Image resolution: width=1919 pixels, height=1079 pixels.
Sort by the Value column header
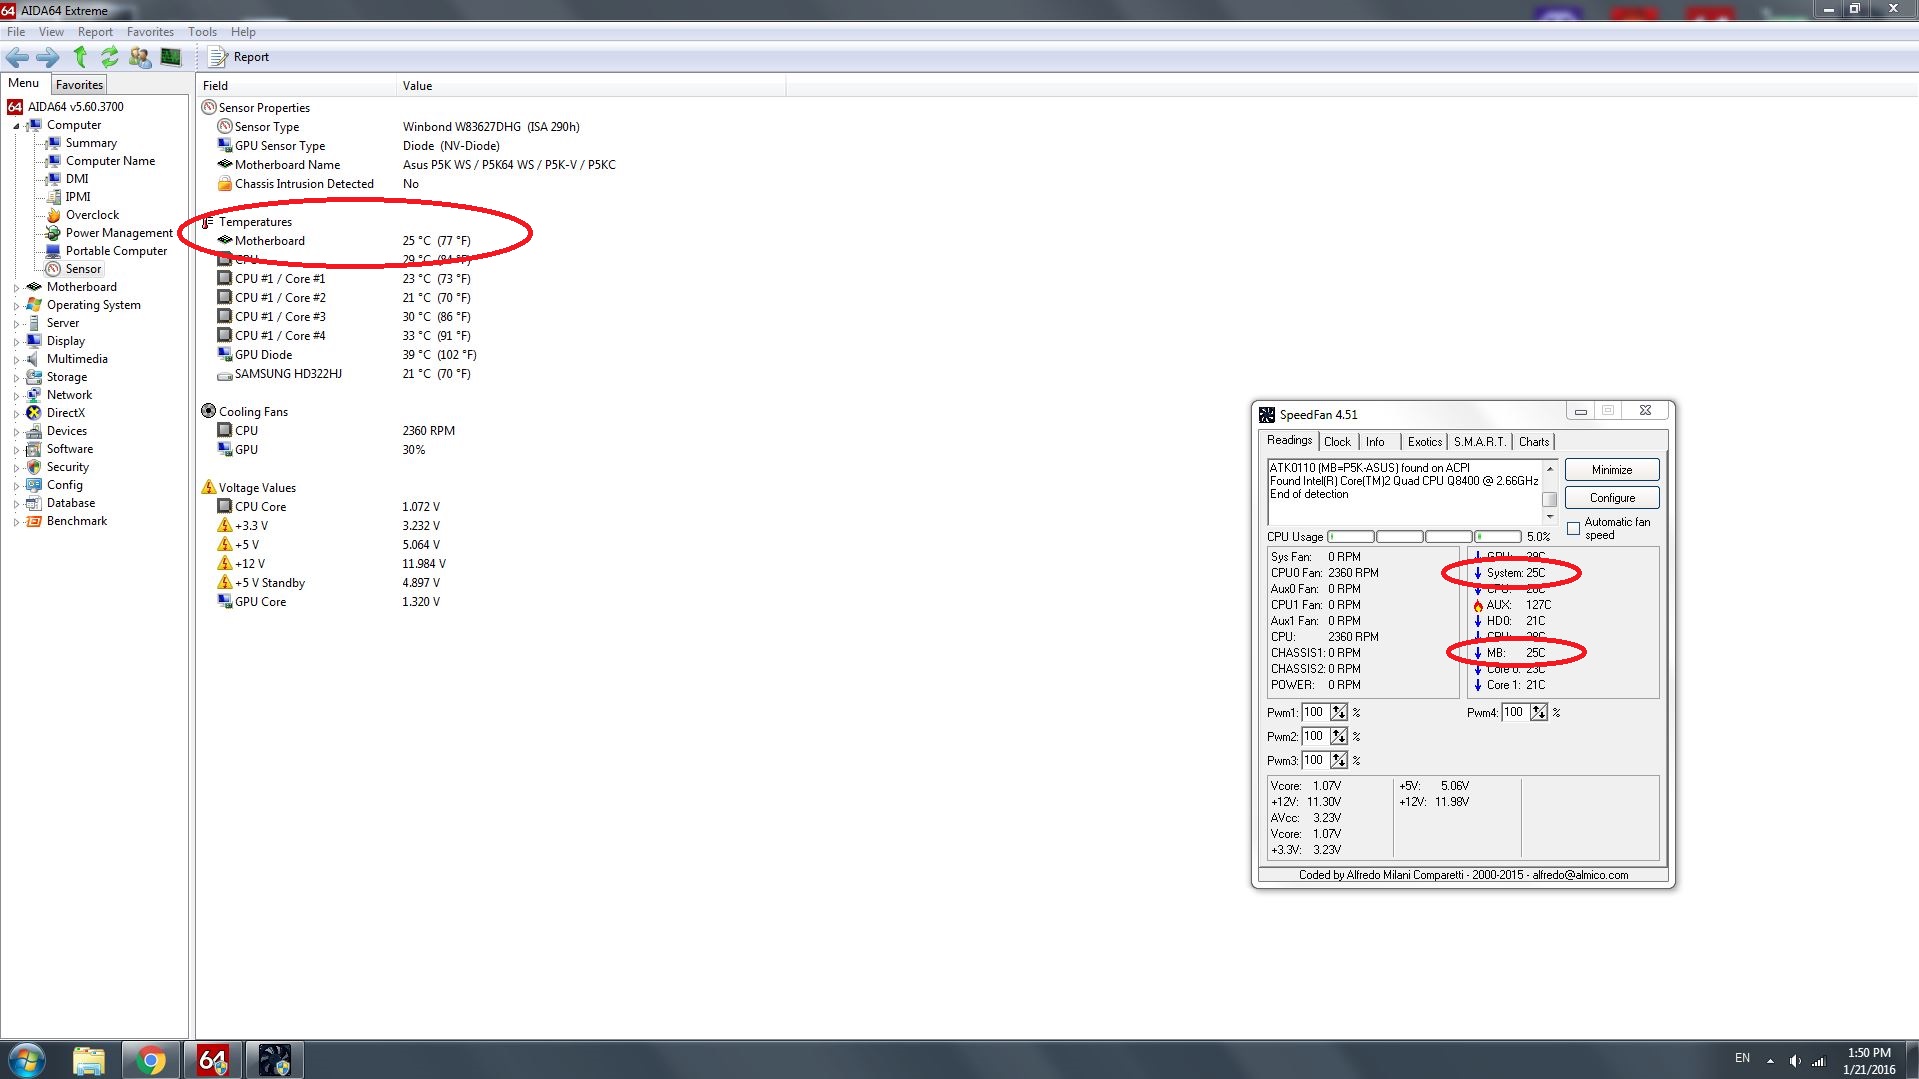(x=591, y=86)
